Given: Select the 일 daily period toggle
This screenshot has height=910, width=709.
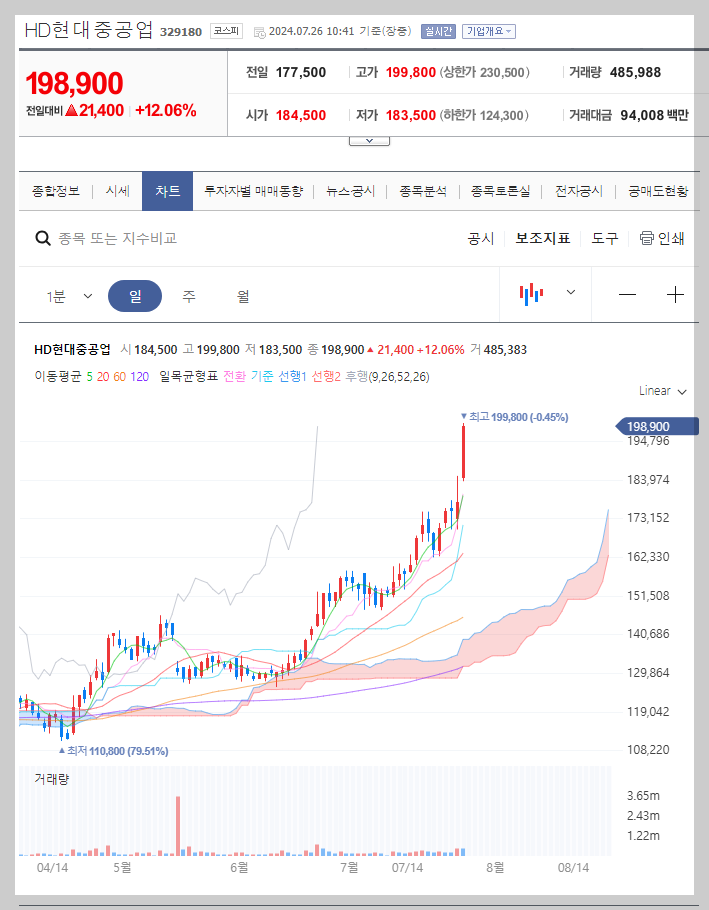Looking at the screenshot, I should tap(135, 294).
